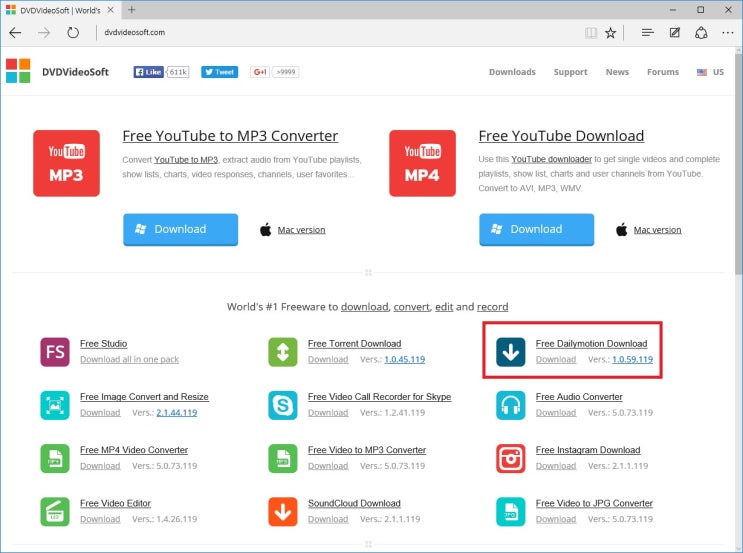Open Free Dailymotion Download title link

tap(591, 344)
